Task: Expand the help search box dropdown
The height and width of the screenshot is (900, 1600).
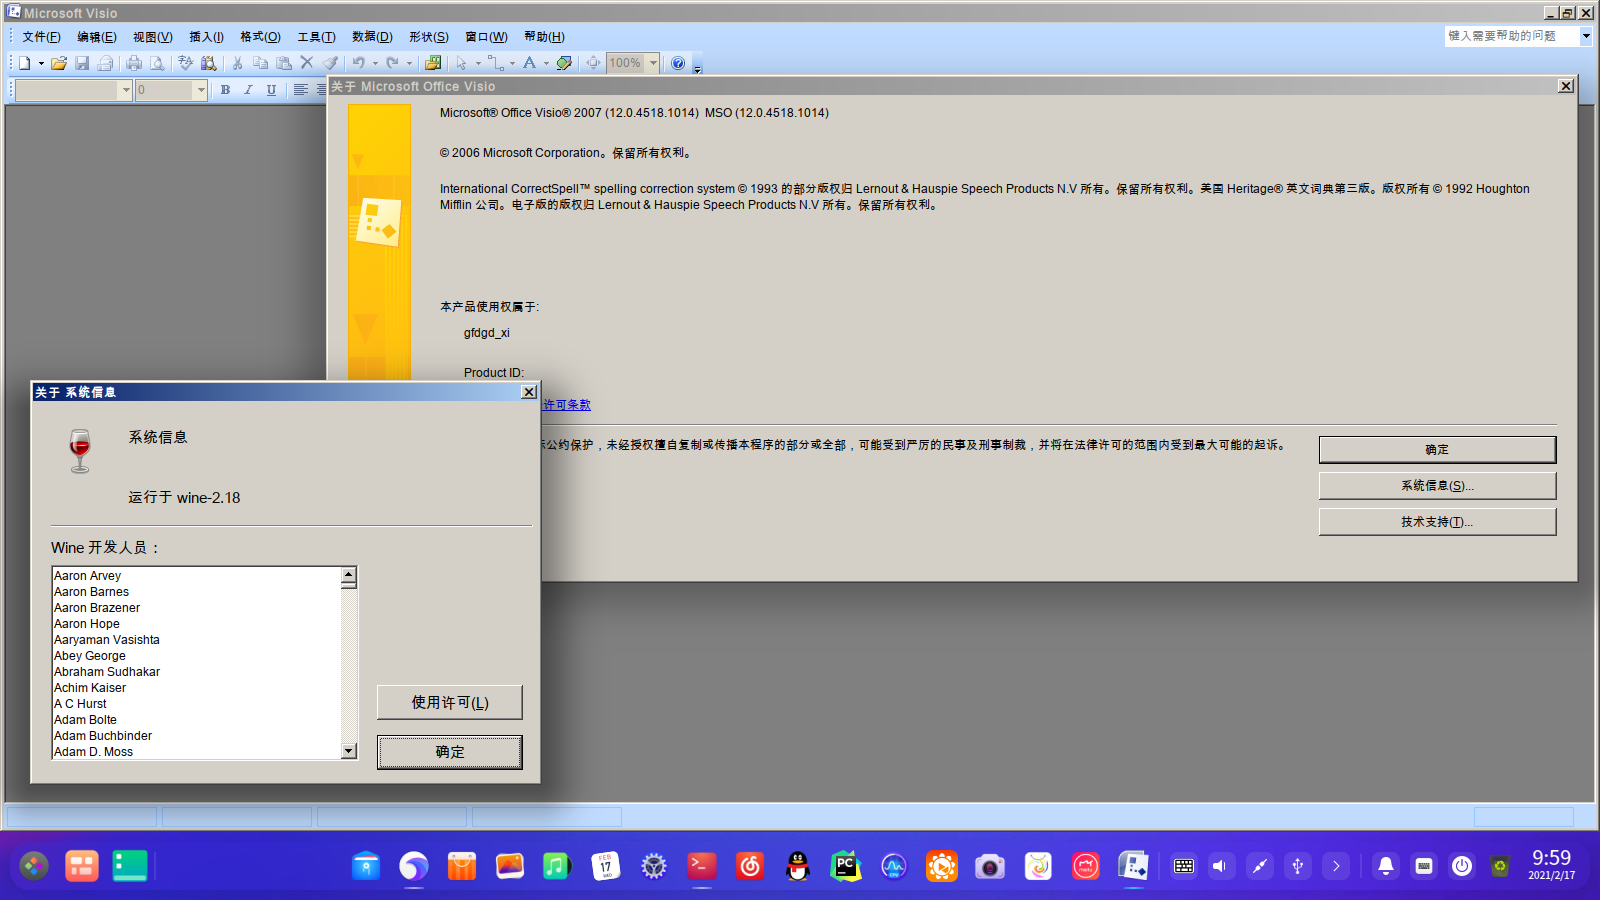Action: 1586,36
